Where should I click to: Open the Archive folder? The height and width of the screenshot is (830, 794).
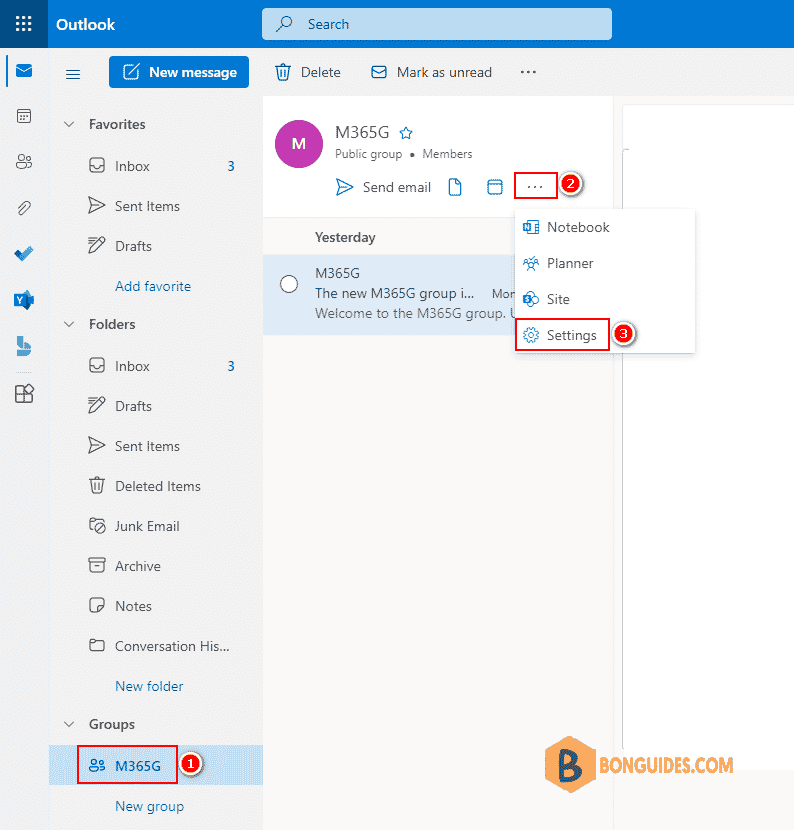[156, 566]
